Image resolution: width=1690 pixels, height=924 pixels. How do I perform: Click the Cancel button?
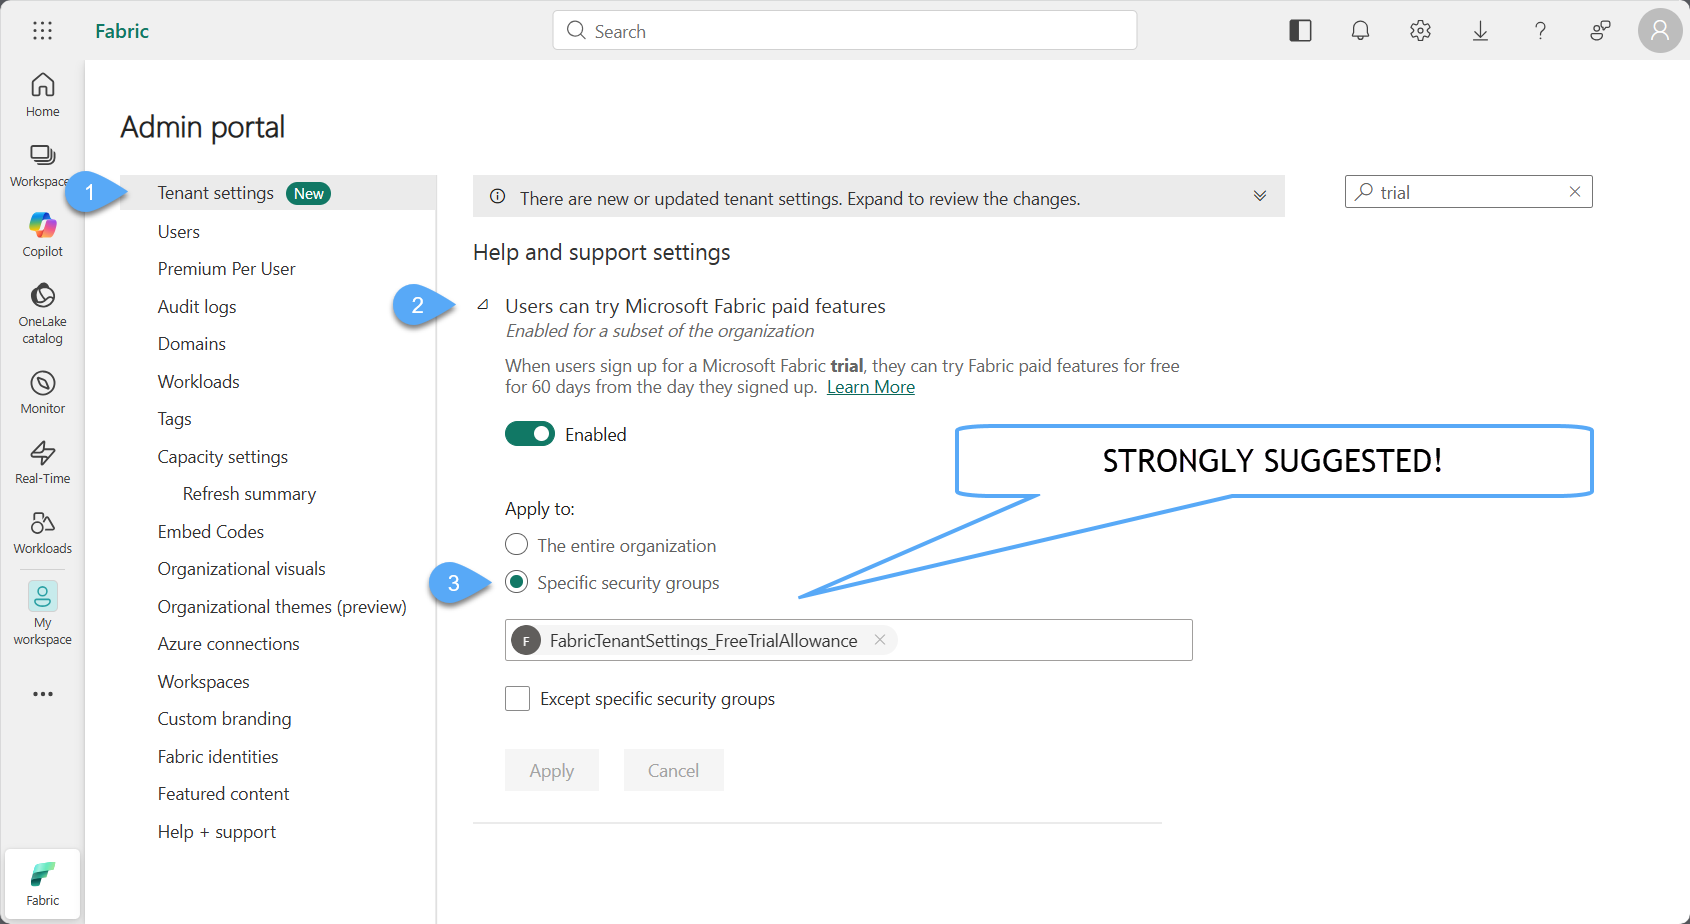click(673, 770)
